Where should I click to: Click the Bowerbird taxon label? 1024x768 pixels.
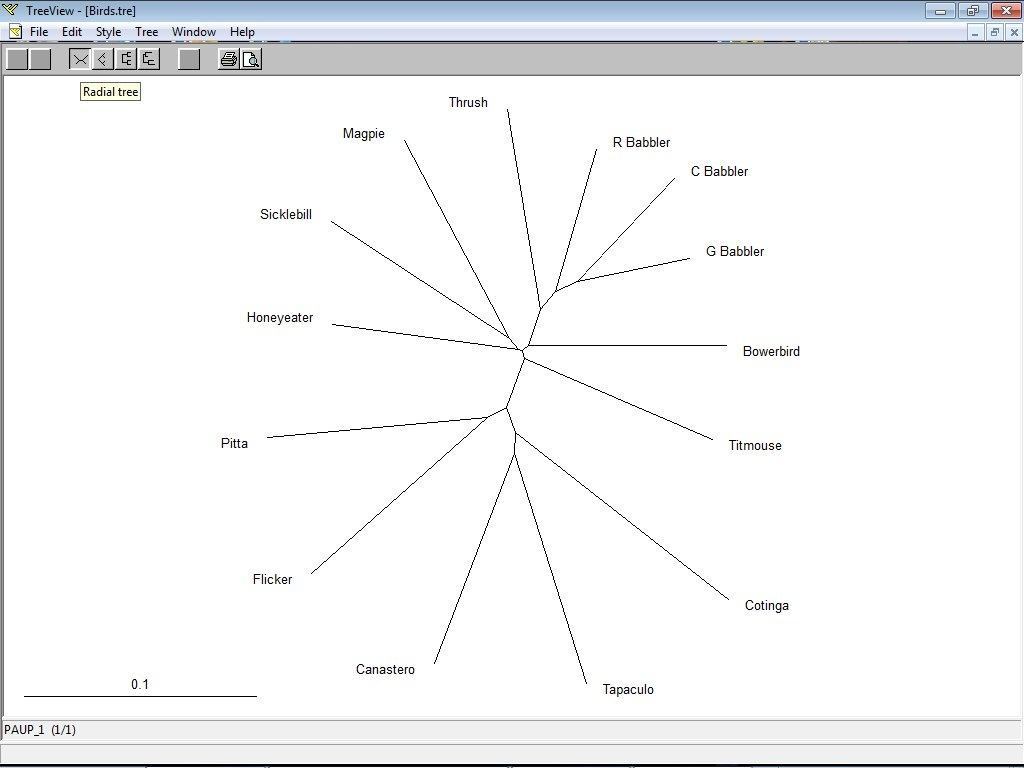pyautogui.click(x=771, y=351)
